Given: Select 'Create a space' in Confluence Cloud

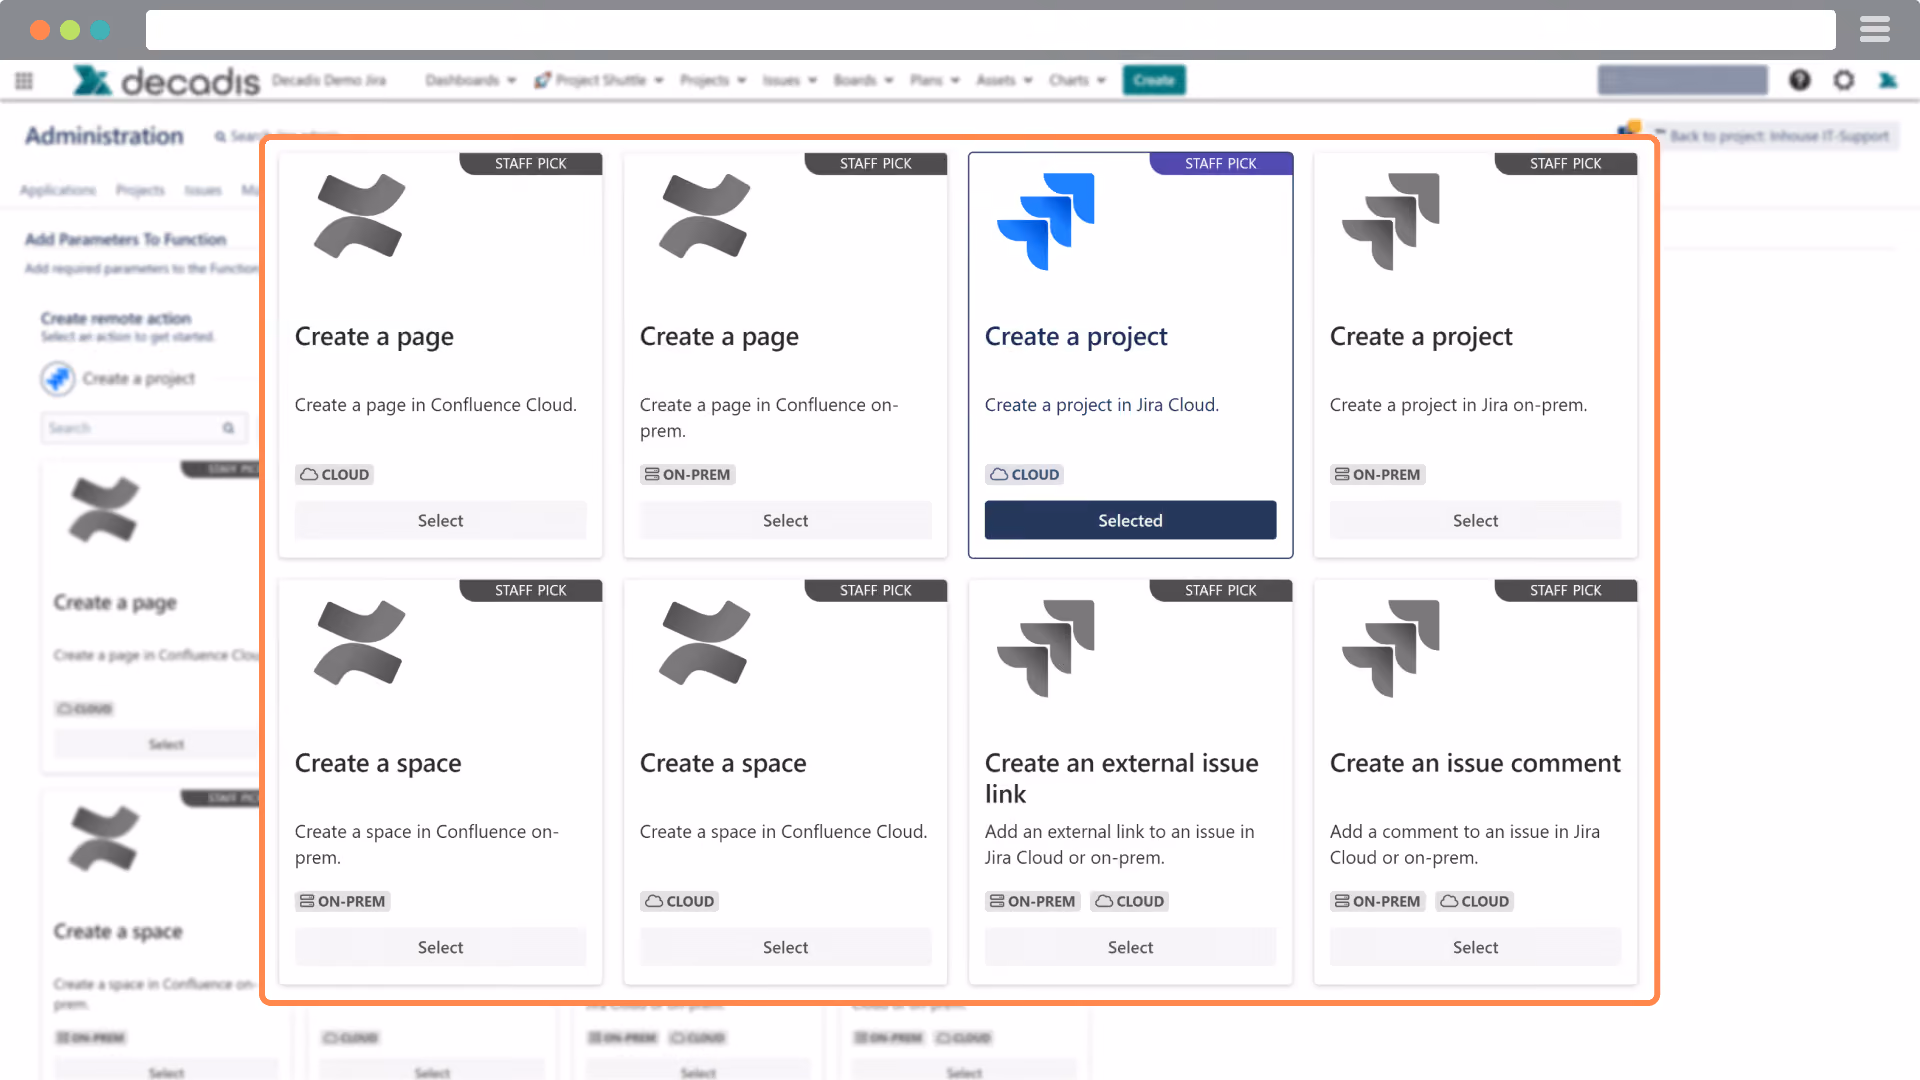Looking at the screenshot, I should click(x=785, y=948).
